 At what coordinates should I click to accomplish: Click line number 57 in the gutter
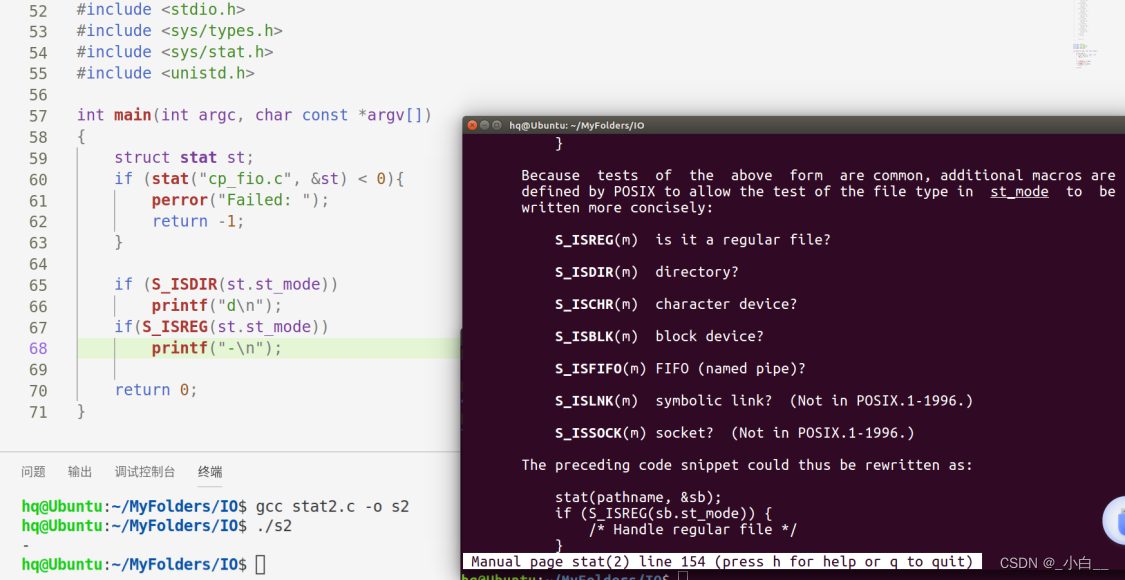click(x=38, y=116)
